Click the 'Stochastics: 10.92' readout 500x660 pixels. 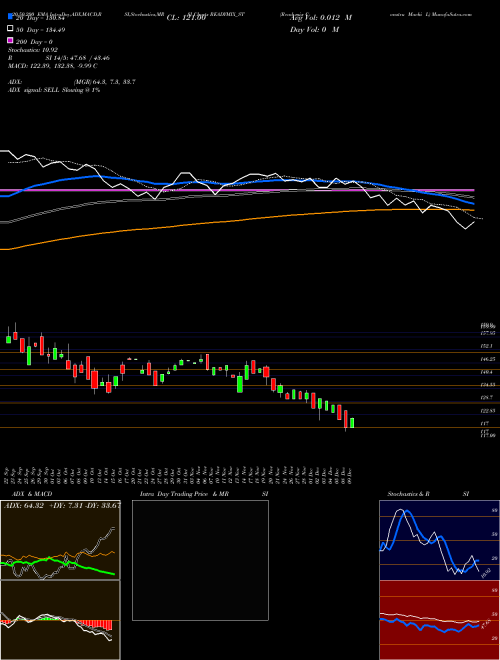click(x=33, y=50)
